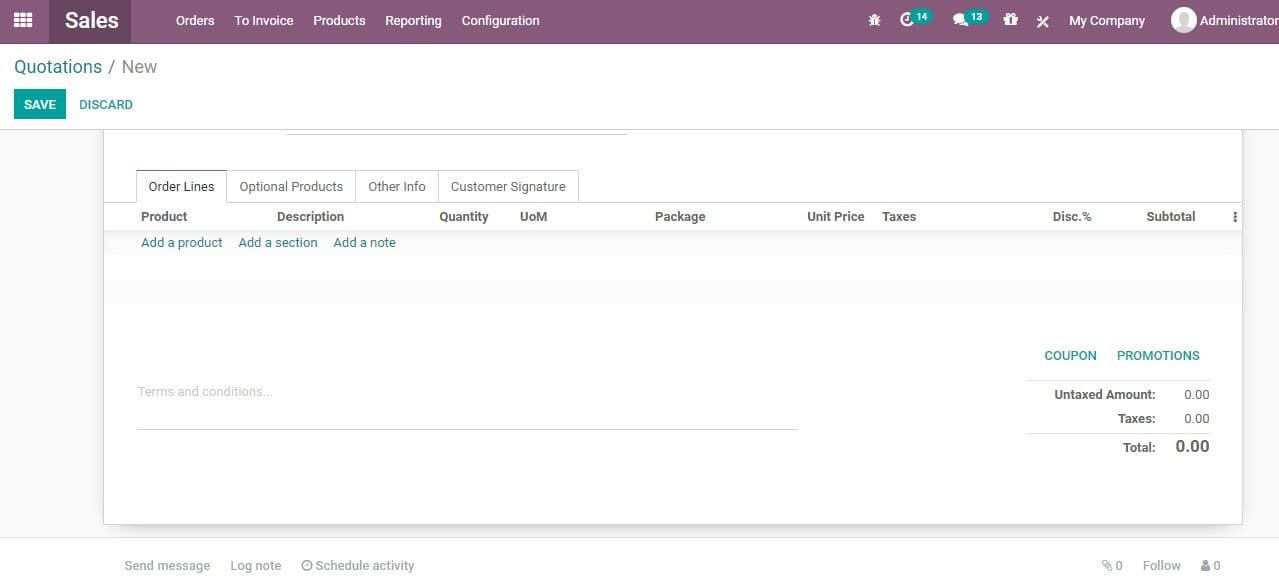Click the gift icon in the top bar
This screenshot has height=587, width=1279.
tap(1009, 19)
